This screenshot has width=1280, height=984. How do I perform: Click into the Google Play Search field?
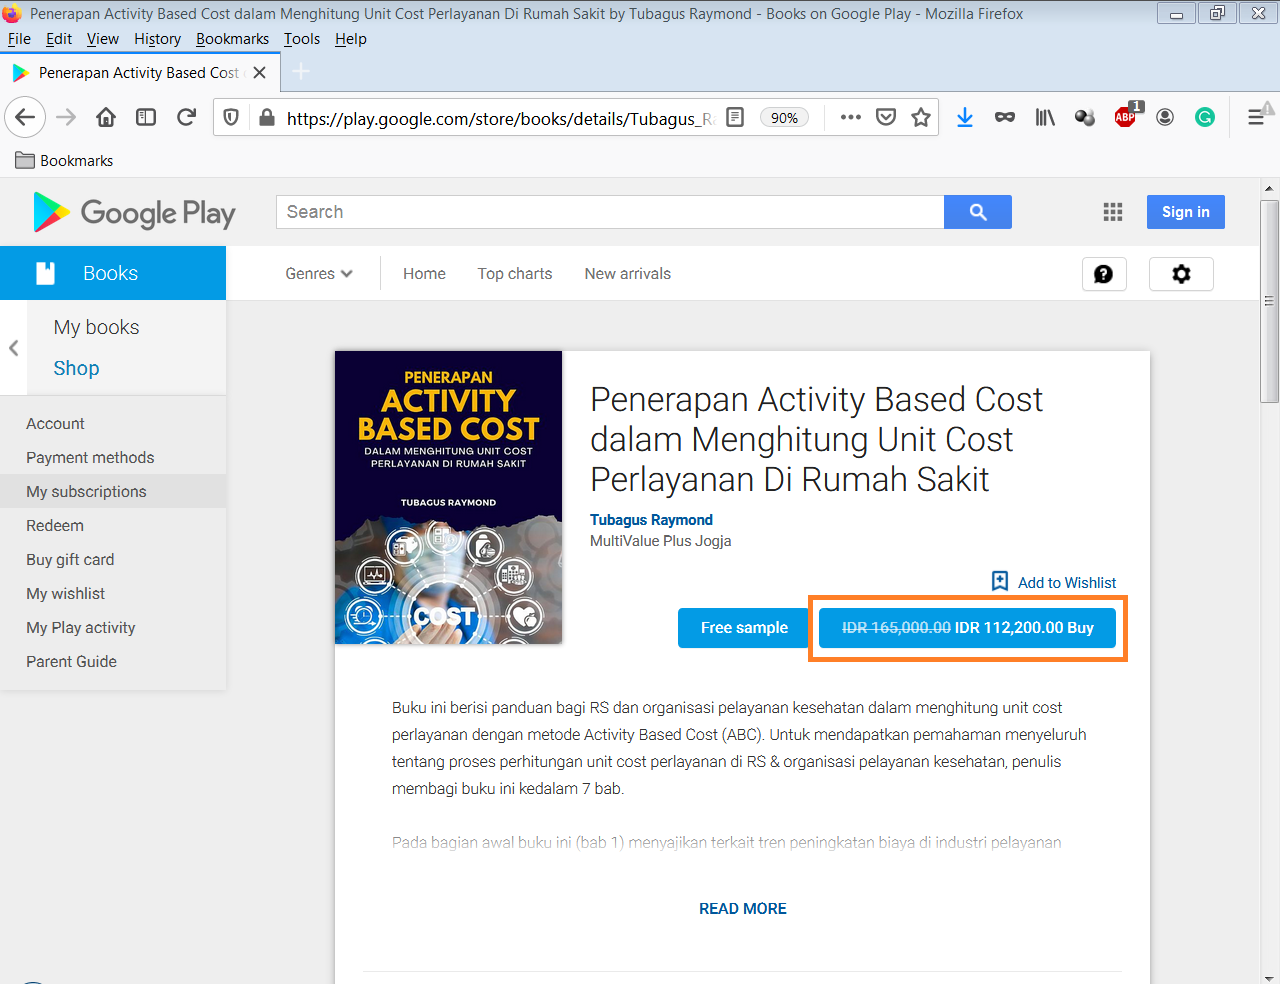[610, 212]
